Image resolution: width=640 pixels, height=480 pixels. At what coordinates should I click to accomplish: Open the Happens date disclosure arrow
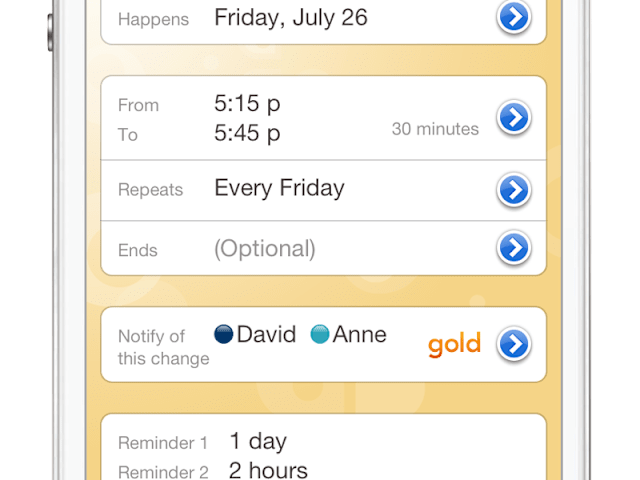(x=513, y=17)
